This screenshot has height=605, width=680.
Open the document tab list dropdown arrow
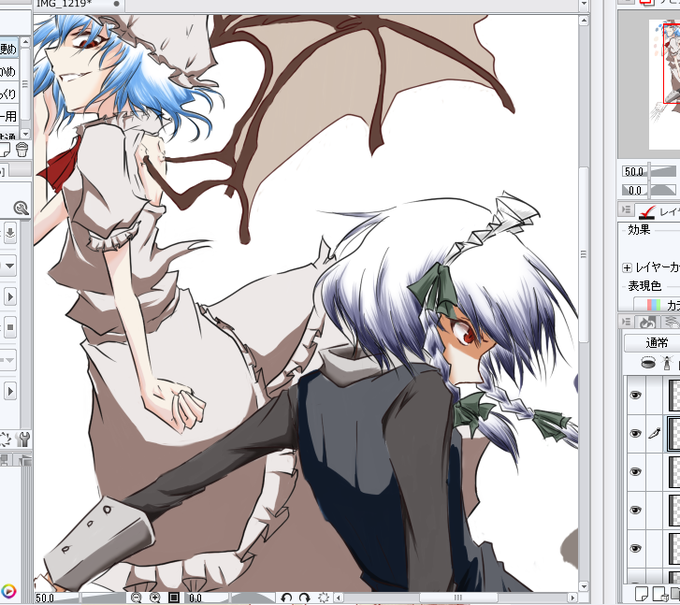click(x=584, y=4)
